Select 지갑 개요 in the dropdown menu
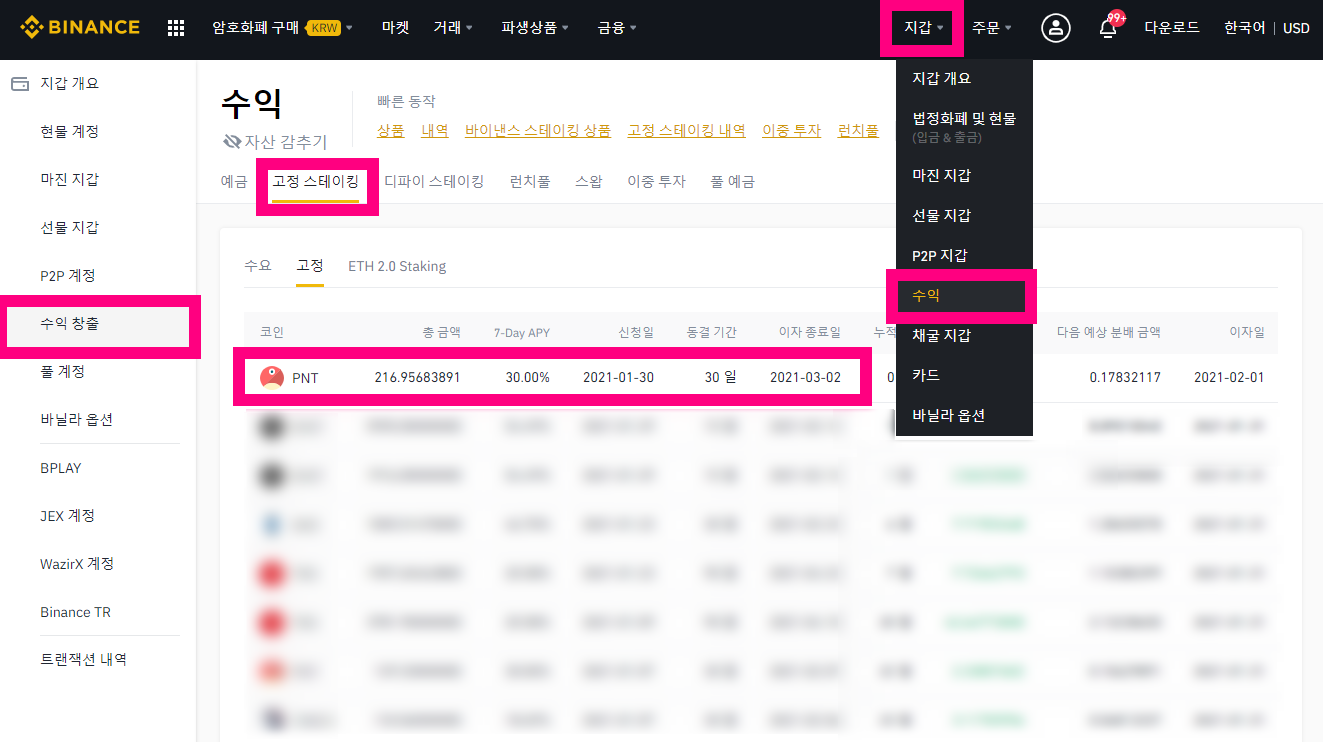The width and height of the screenshot is (1323, 742). click(964, 78)
